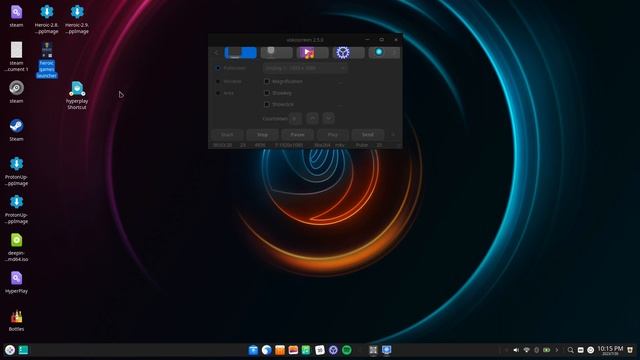Click the Pause recording button
This screenshot has height=360, width=640.
[298, 135]
